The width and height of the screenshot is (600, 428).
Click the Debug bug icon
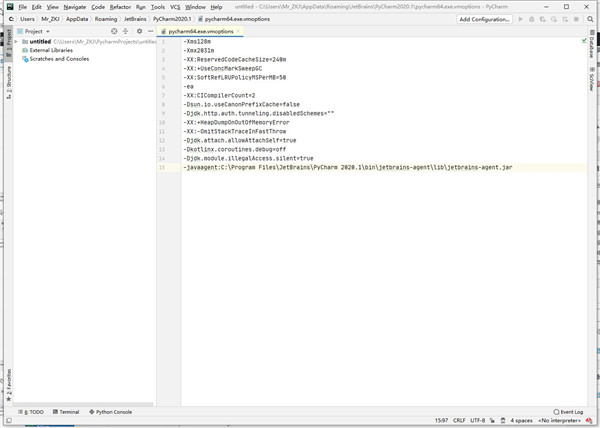[x=532, y=19]
